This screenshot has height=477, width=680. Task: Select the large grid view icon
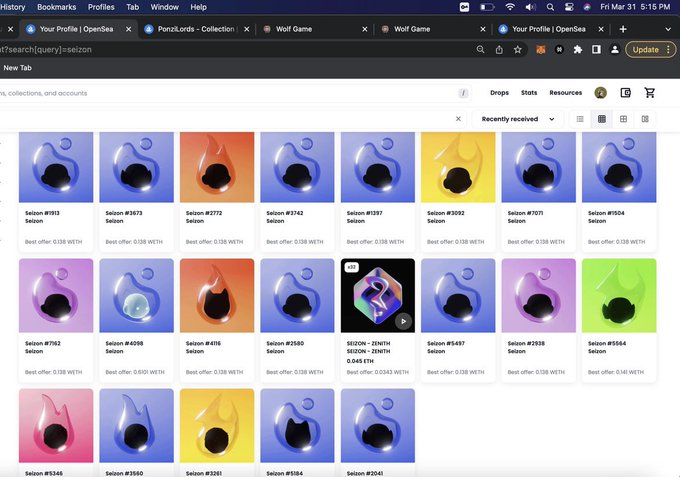(623, 119)
